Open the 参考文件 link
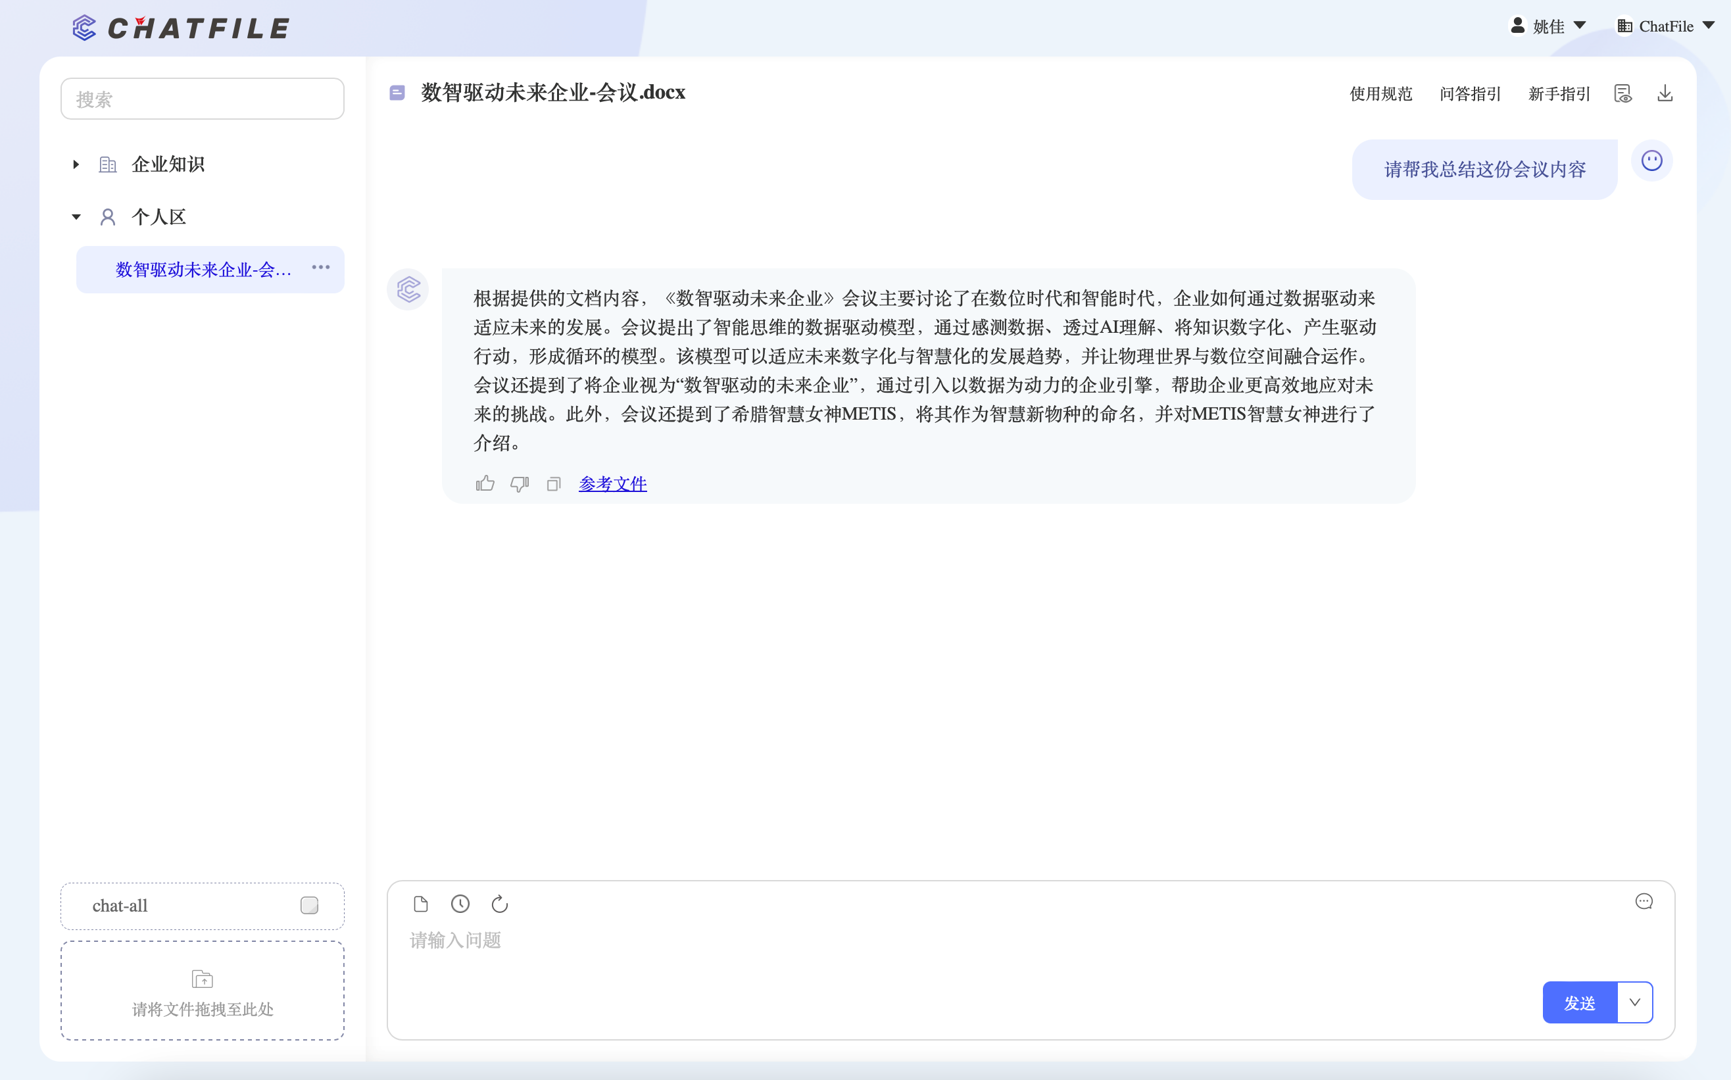This screenshot has height=1080, width=1731. pos(612,484)
